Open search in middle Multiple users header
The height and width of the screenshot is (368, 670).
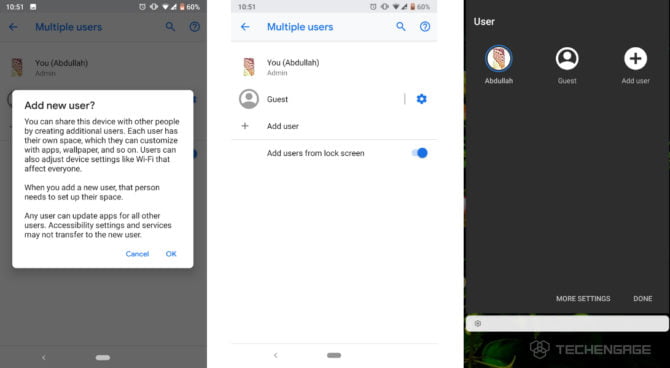[x=401, y=27]
